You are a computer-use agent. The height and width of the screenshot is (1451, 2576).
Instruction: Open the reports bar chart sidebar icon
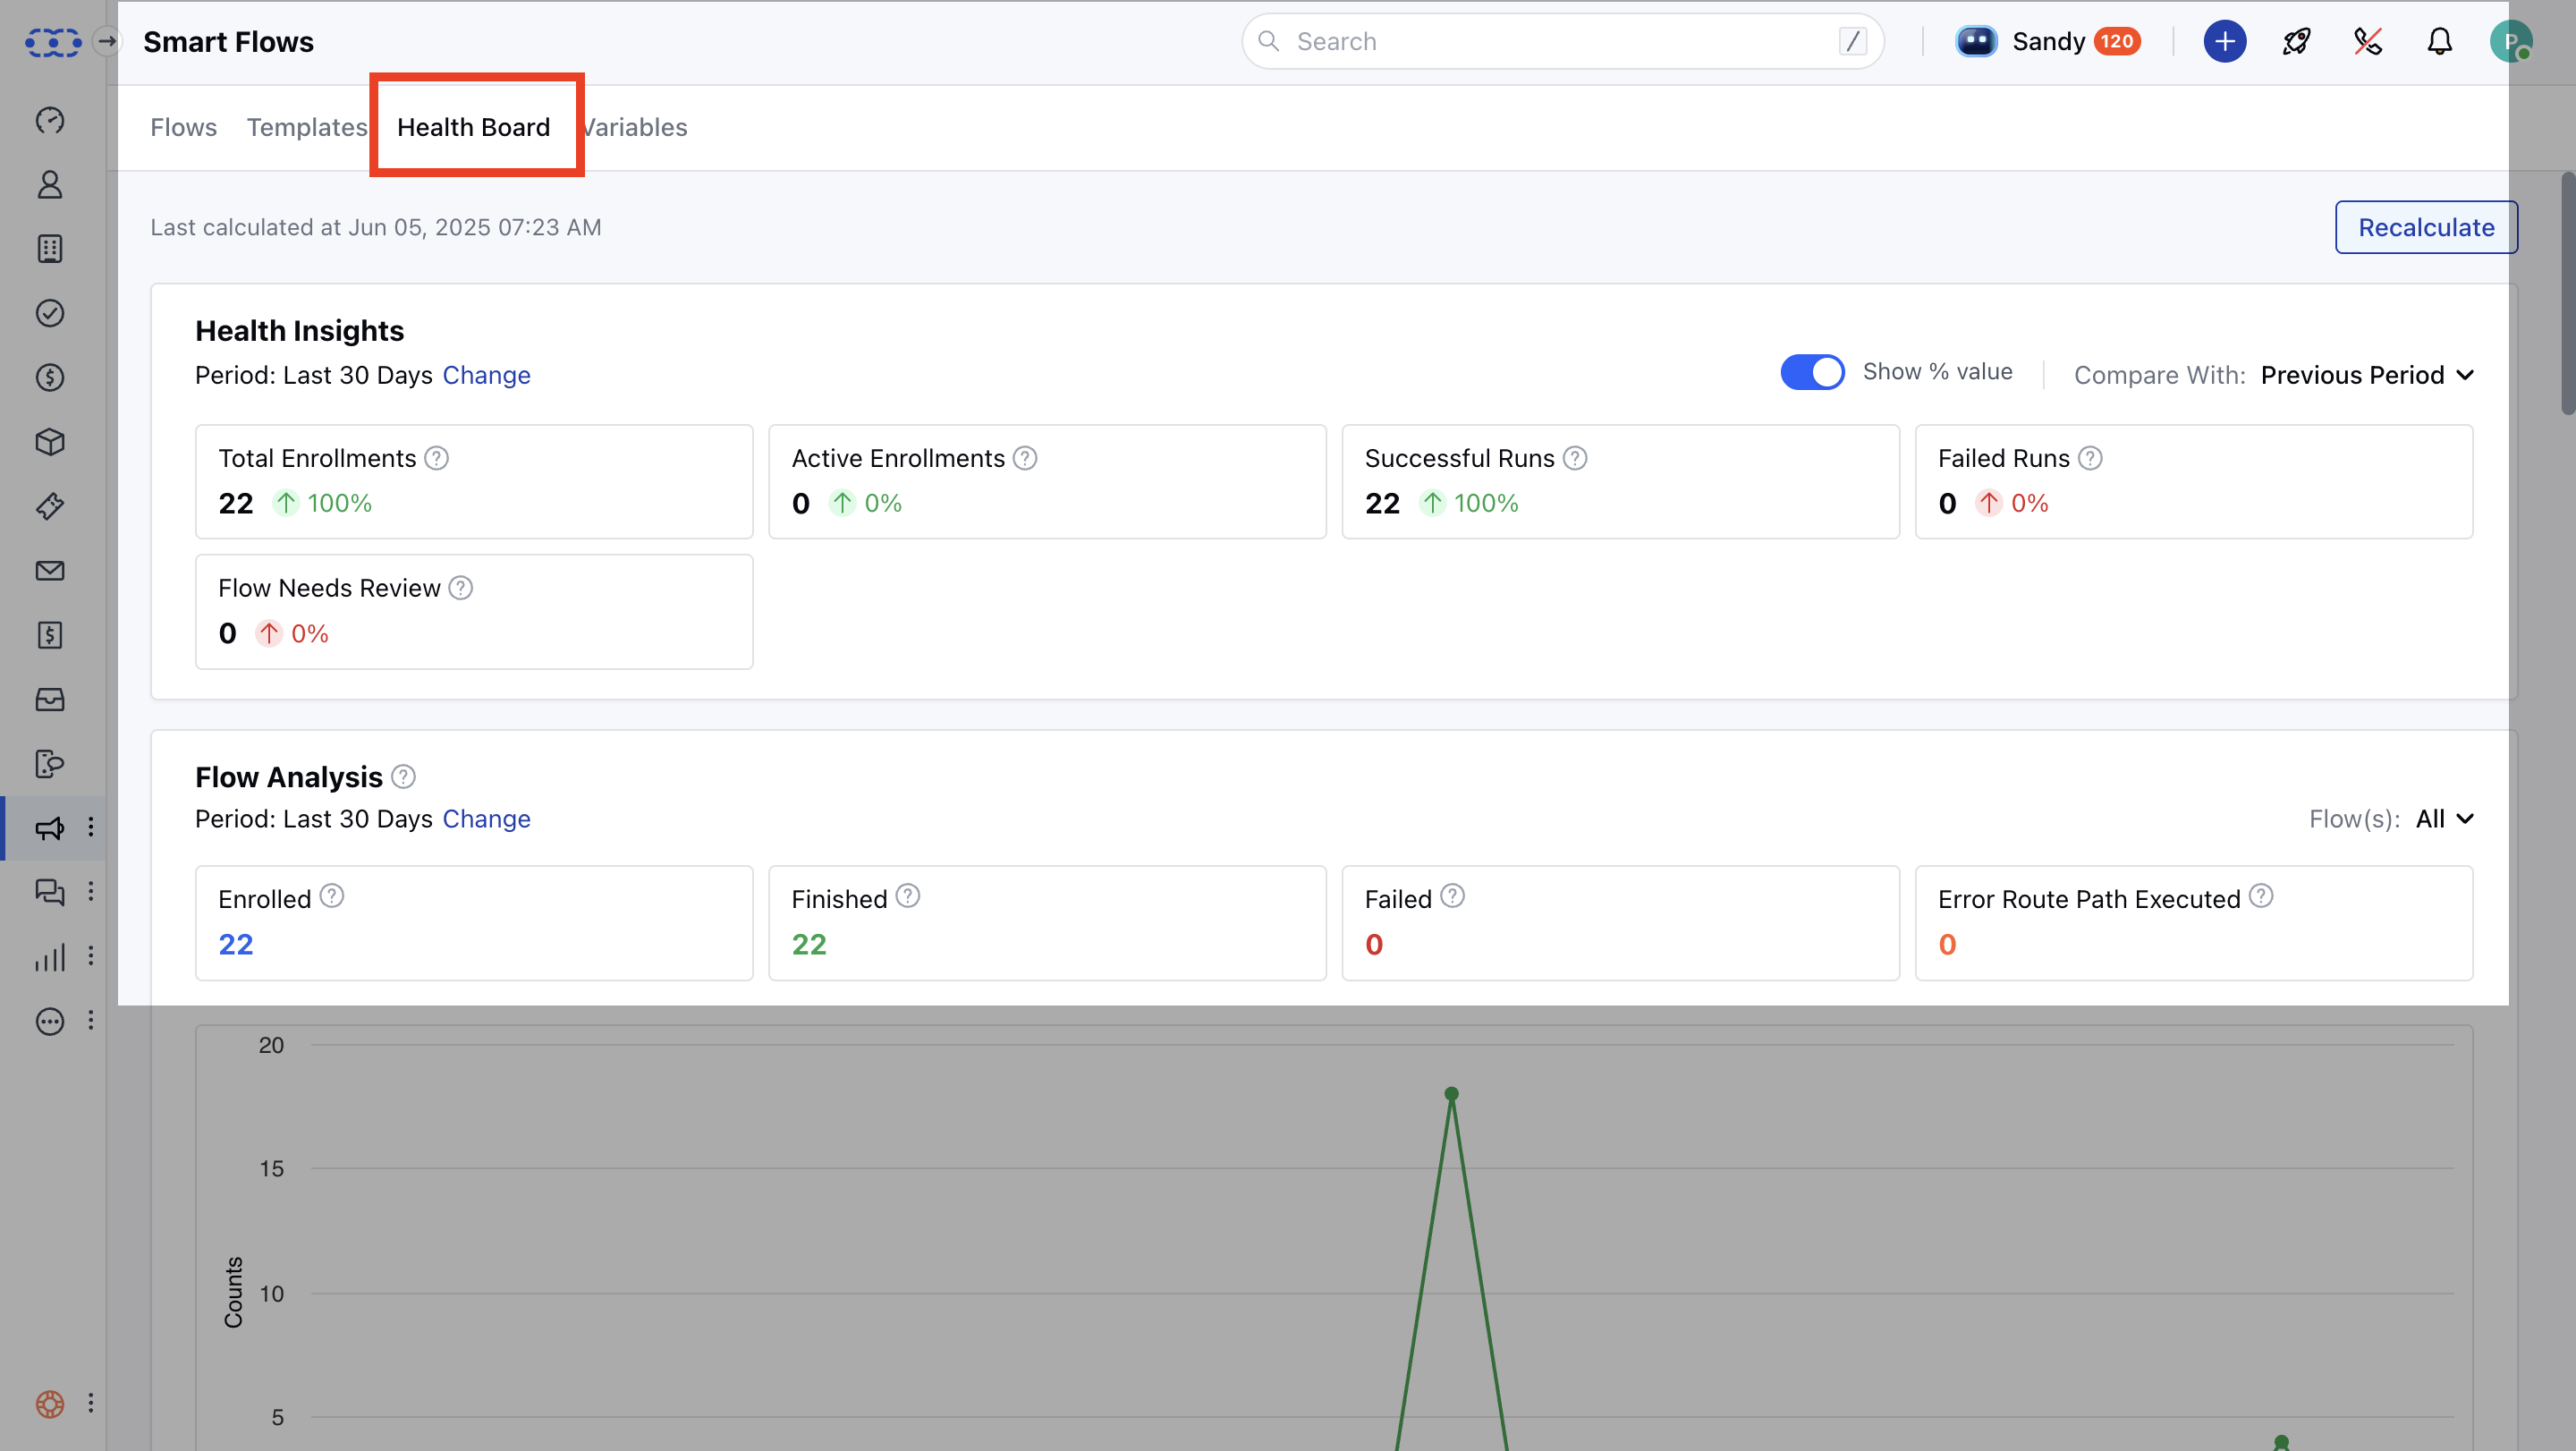[x=50, y=956]
